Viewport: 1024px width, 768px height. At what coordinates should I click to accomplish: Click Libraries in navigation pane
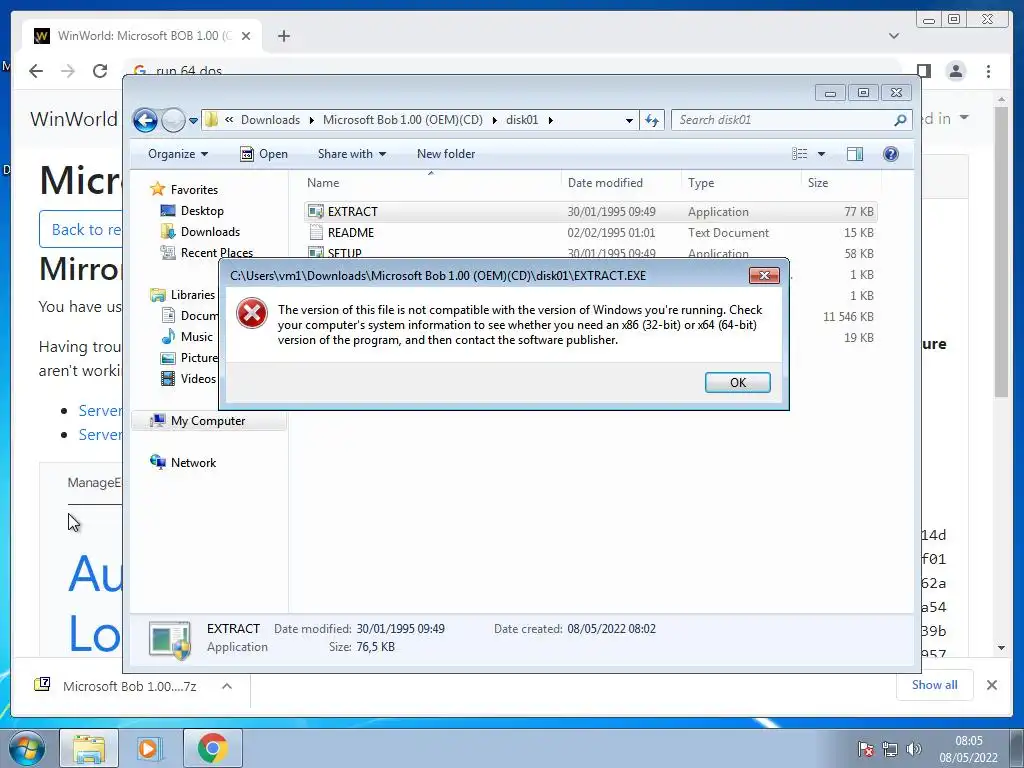pyautogui.click(x=192, y=295)
